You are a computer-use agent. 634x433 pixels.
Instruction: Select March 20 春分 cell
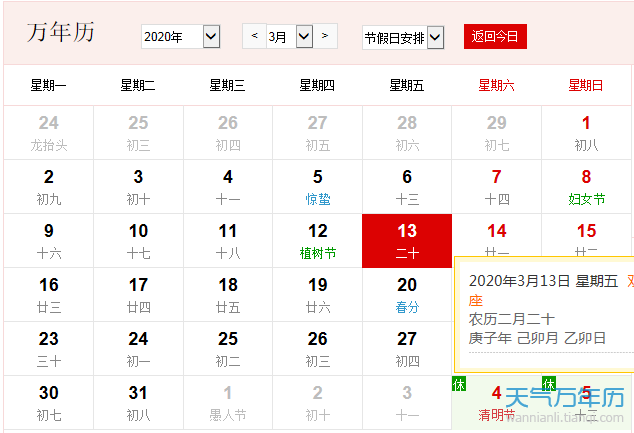tap(407, 295)
